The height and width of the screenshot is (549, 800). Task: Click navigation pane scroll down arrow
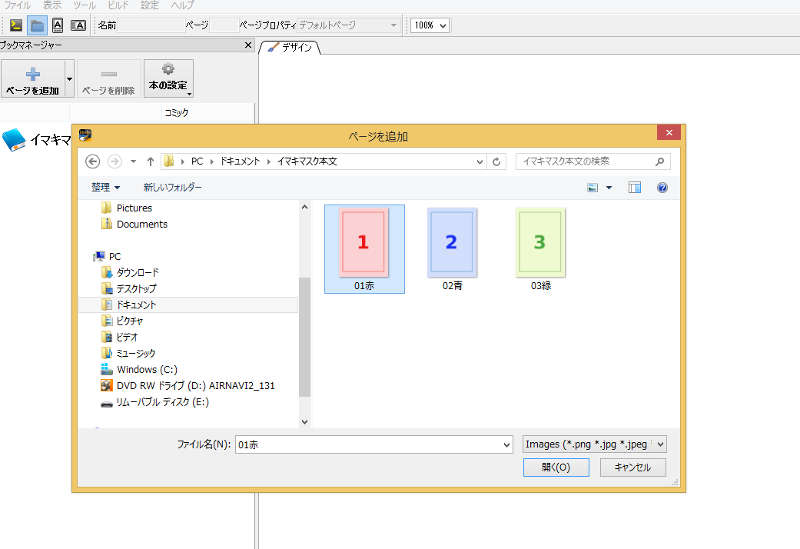305,421
